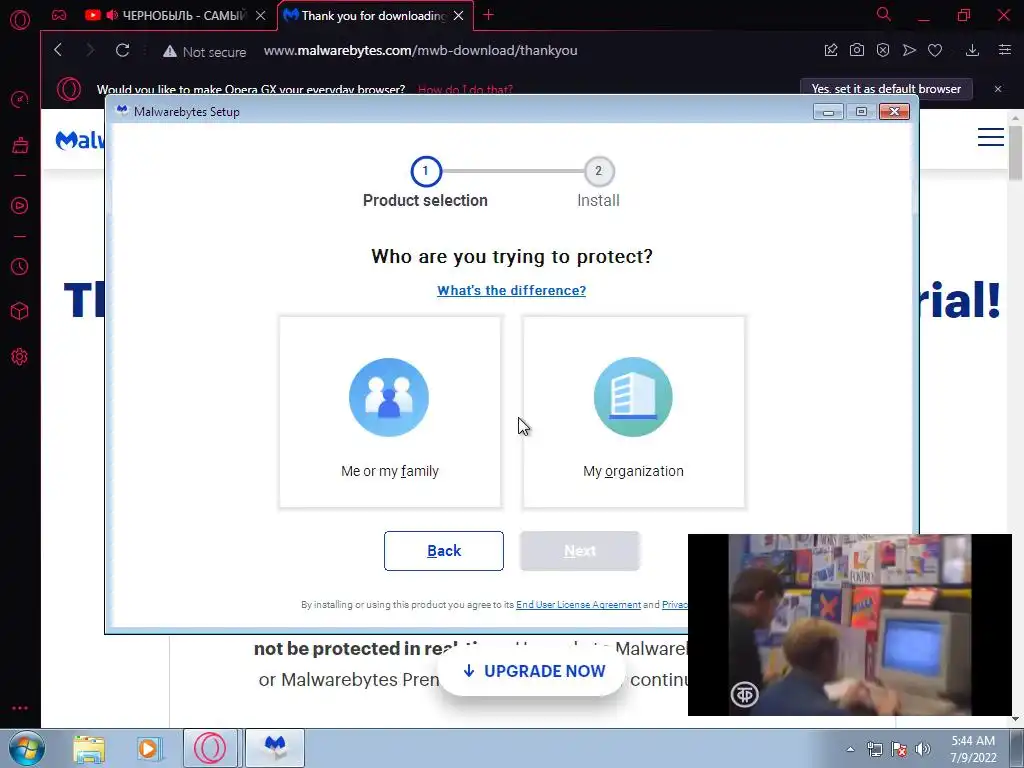Screen dimensions: 1024x768
Task: Click the Malwarebytes Setup taskbar button
Action: [275, 748]
